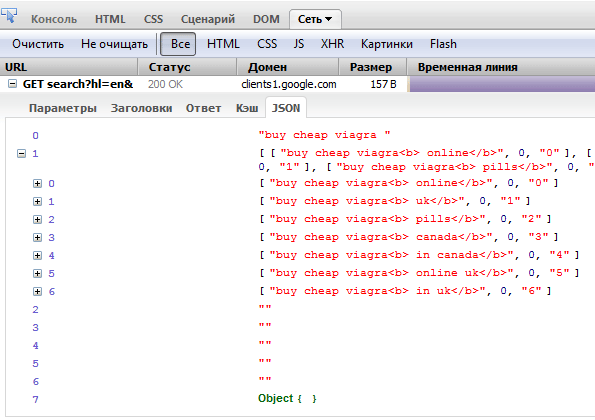Select the JSON request tab
This screenshot has width=595, height=420.
tap(286, 108)
